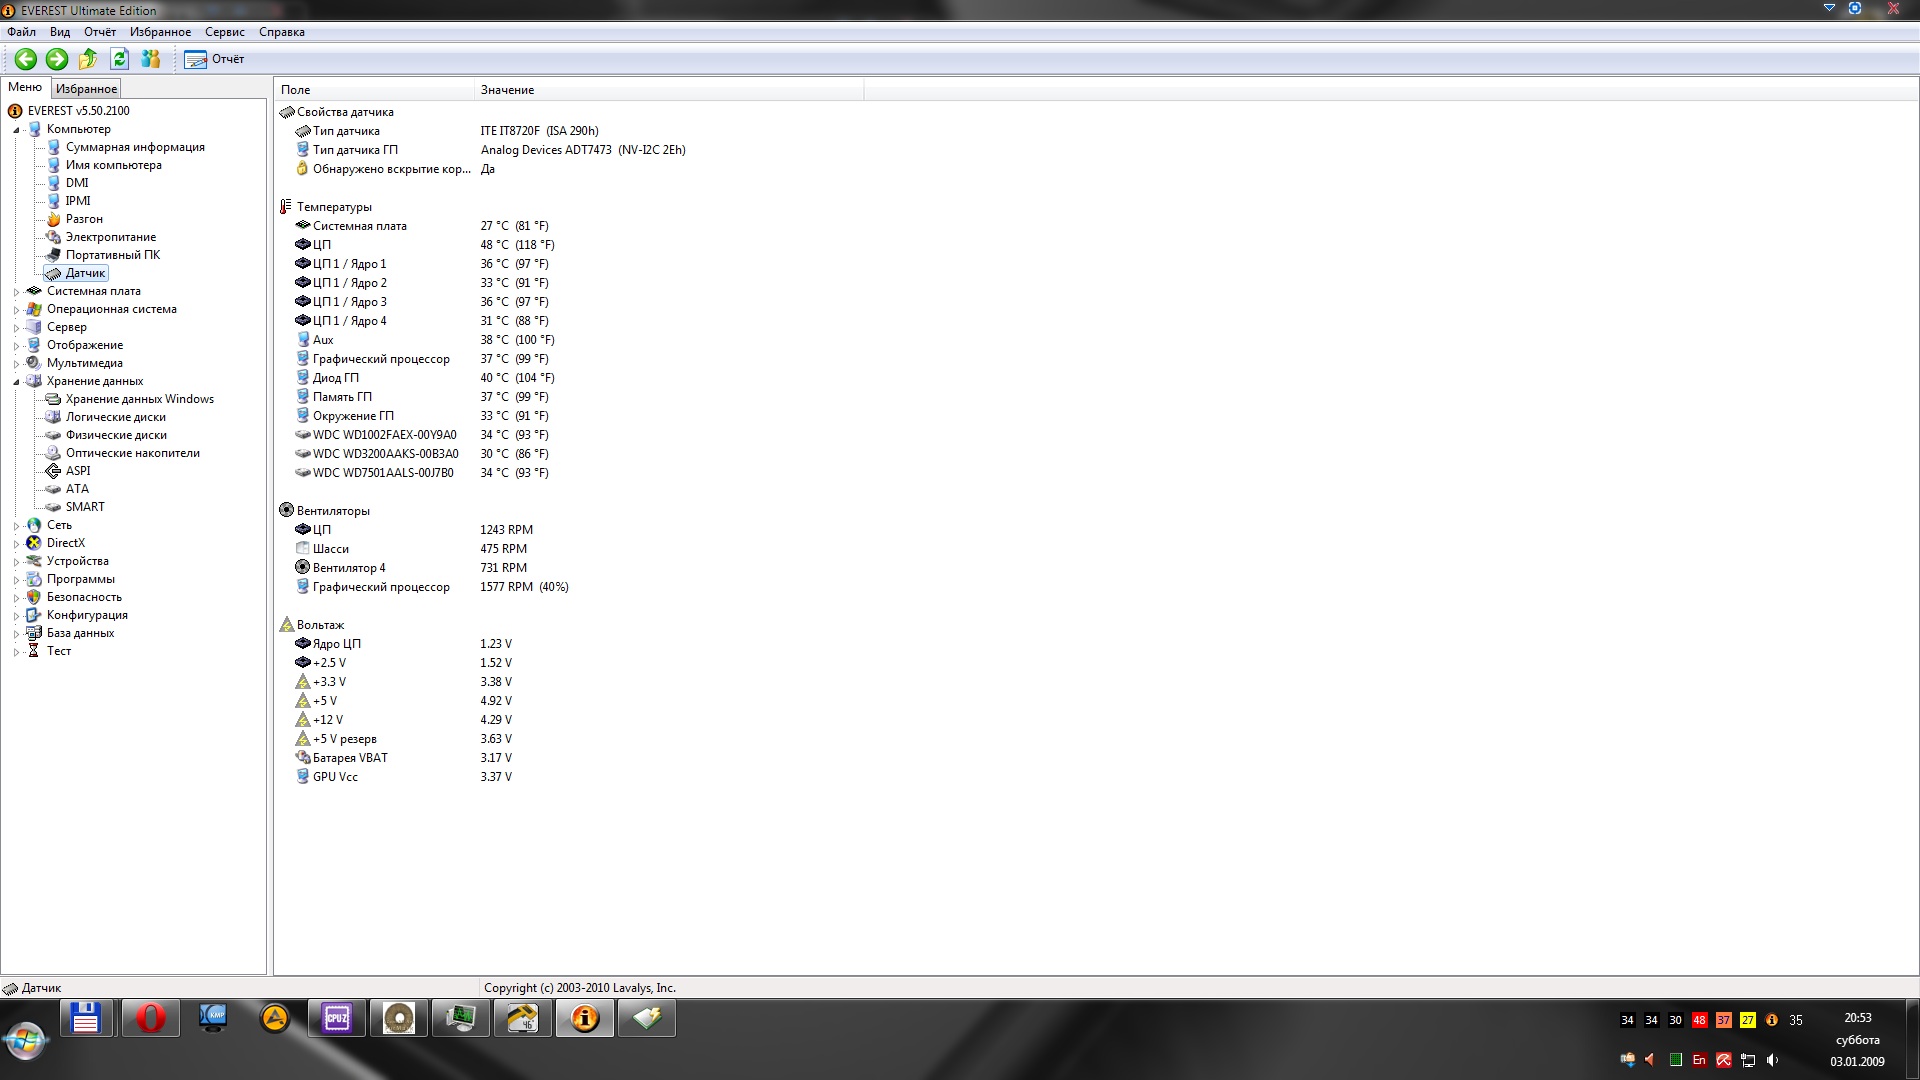
Task: Open the Справка menu
Action: (282, 32)
